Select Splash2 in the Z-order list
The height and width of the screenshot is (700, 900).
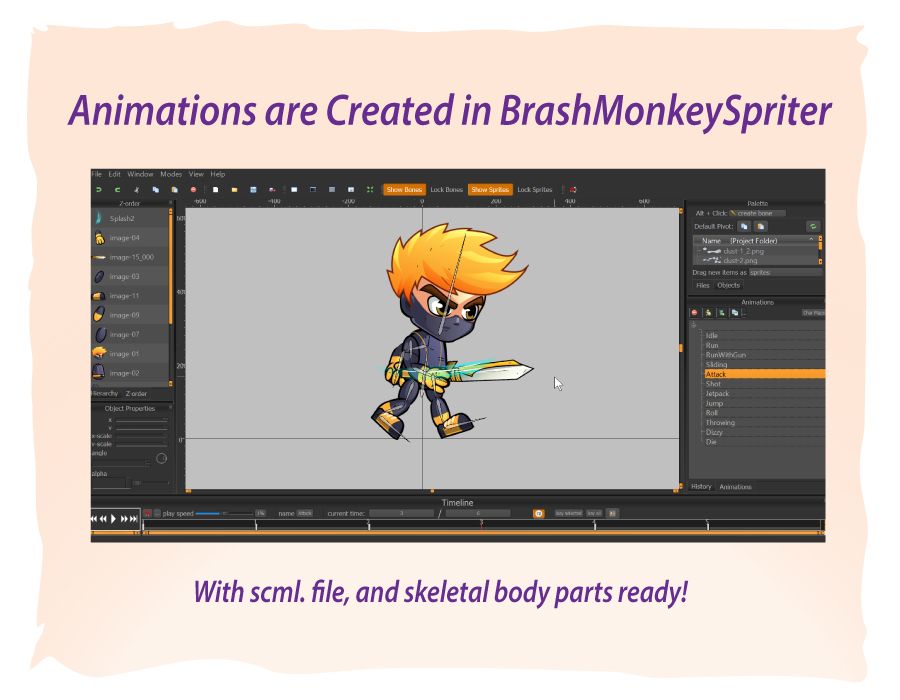(x=130, y=218)
